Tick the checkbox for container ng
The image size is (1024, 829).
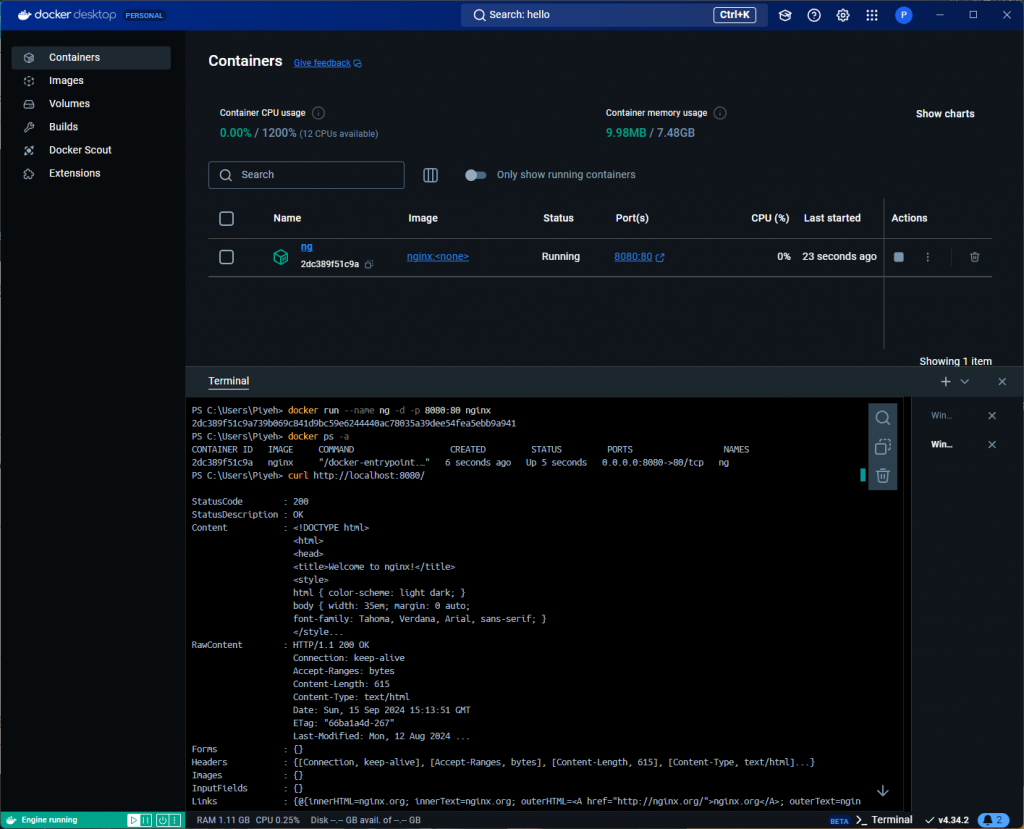pos(227,257)
